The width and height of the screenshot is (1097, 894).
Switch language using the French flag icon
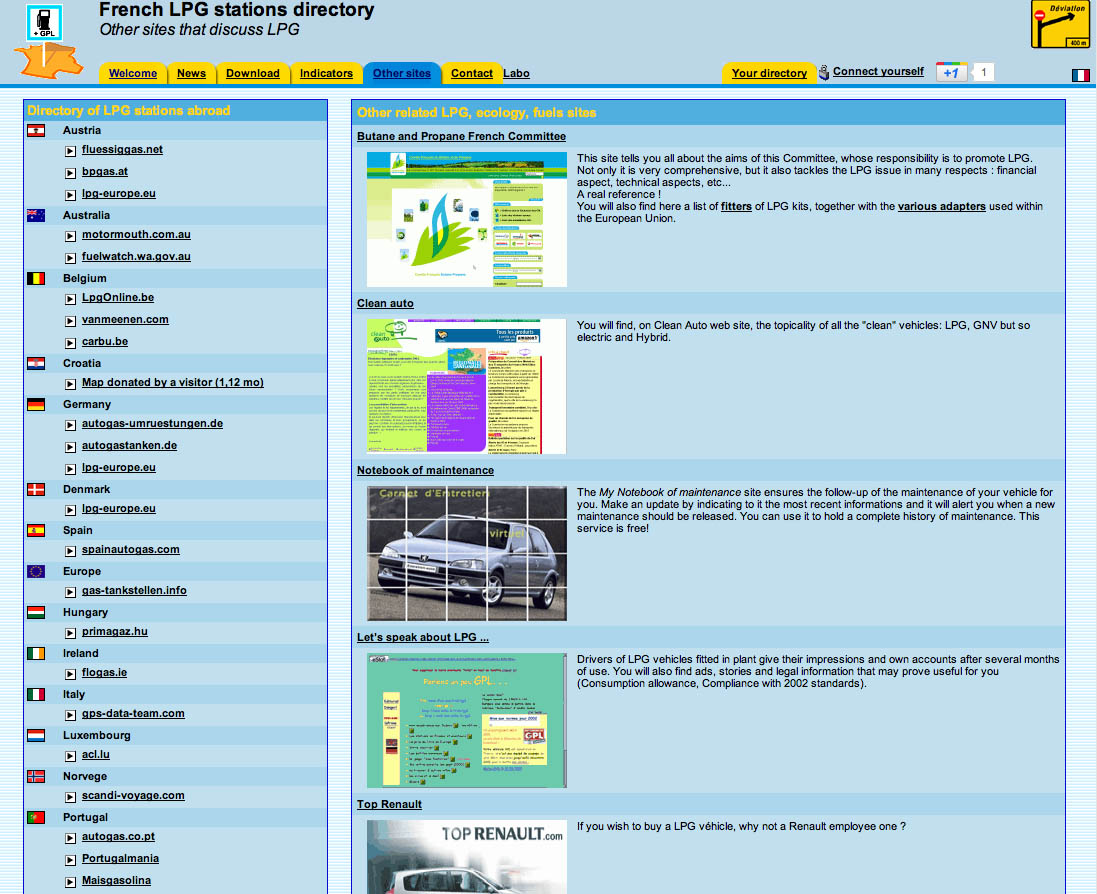coord(1080,75)
